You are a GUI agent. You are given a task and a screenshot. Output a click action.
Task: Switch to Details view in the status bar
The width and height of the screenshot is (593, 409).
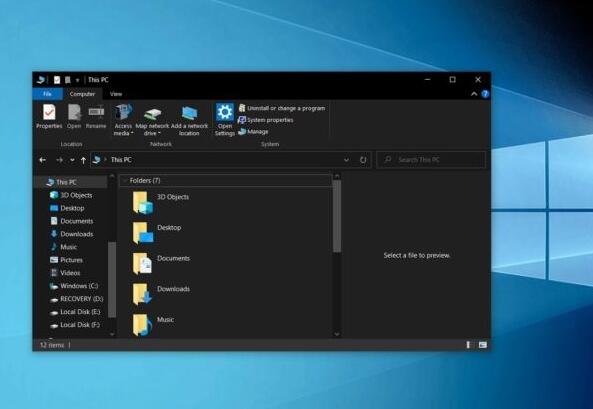click(x=468, y=345)
